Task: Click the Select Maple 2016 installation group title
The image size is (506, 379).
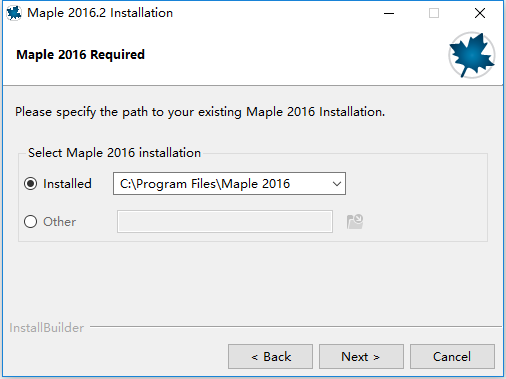Action: pos(114,153)
